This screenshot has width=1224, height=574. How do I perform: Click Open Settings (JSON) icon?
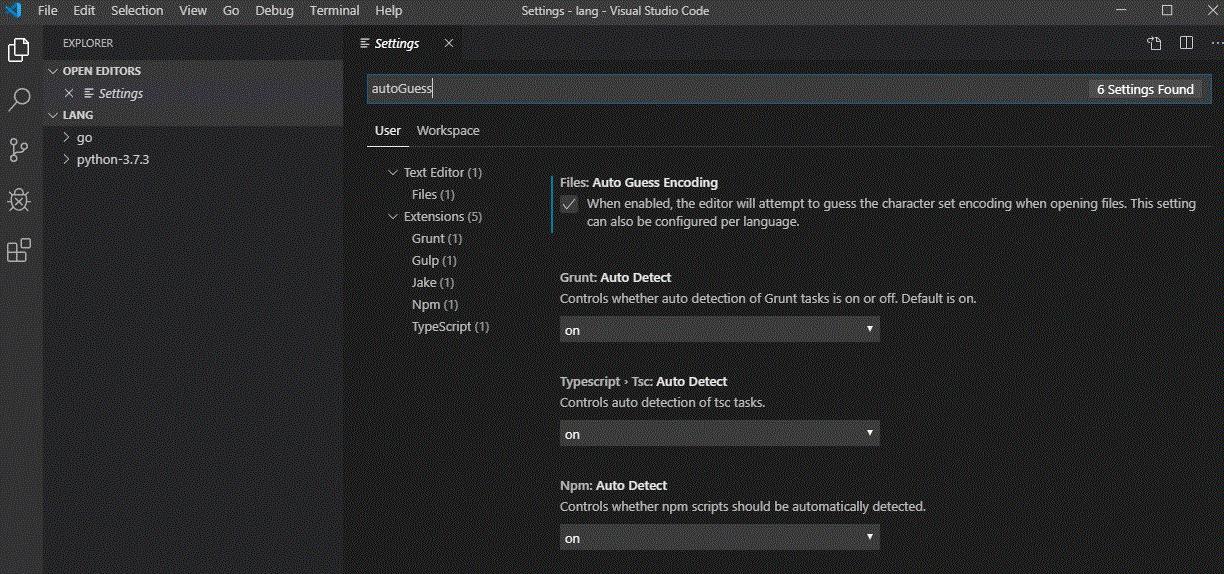(x=1154, y=43)
